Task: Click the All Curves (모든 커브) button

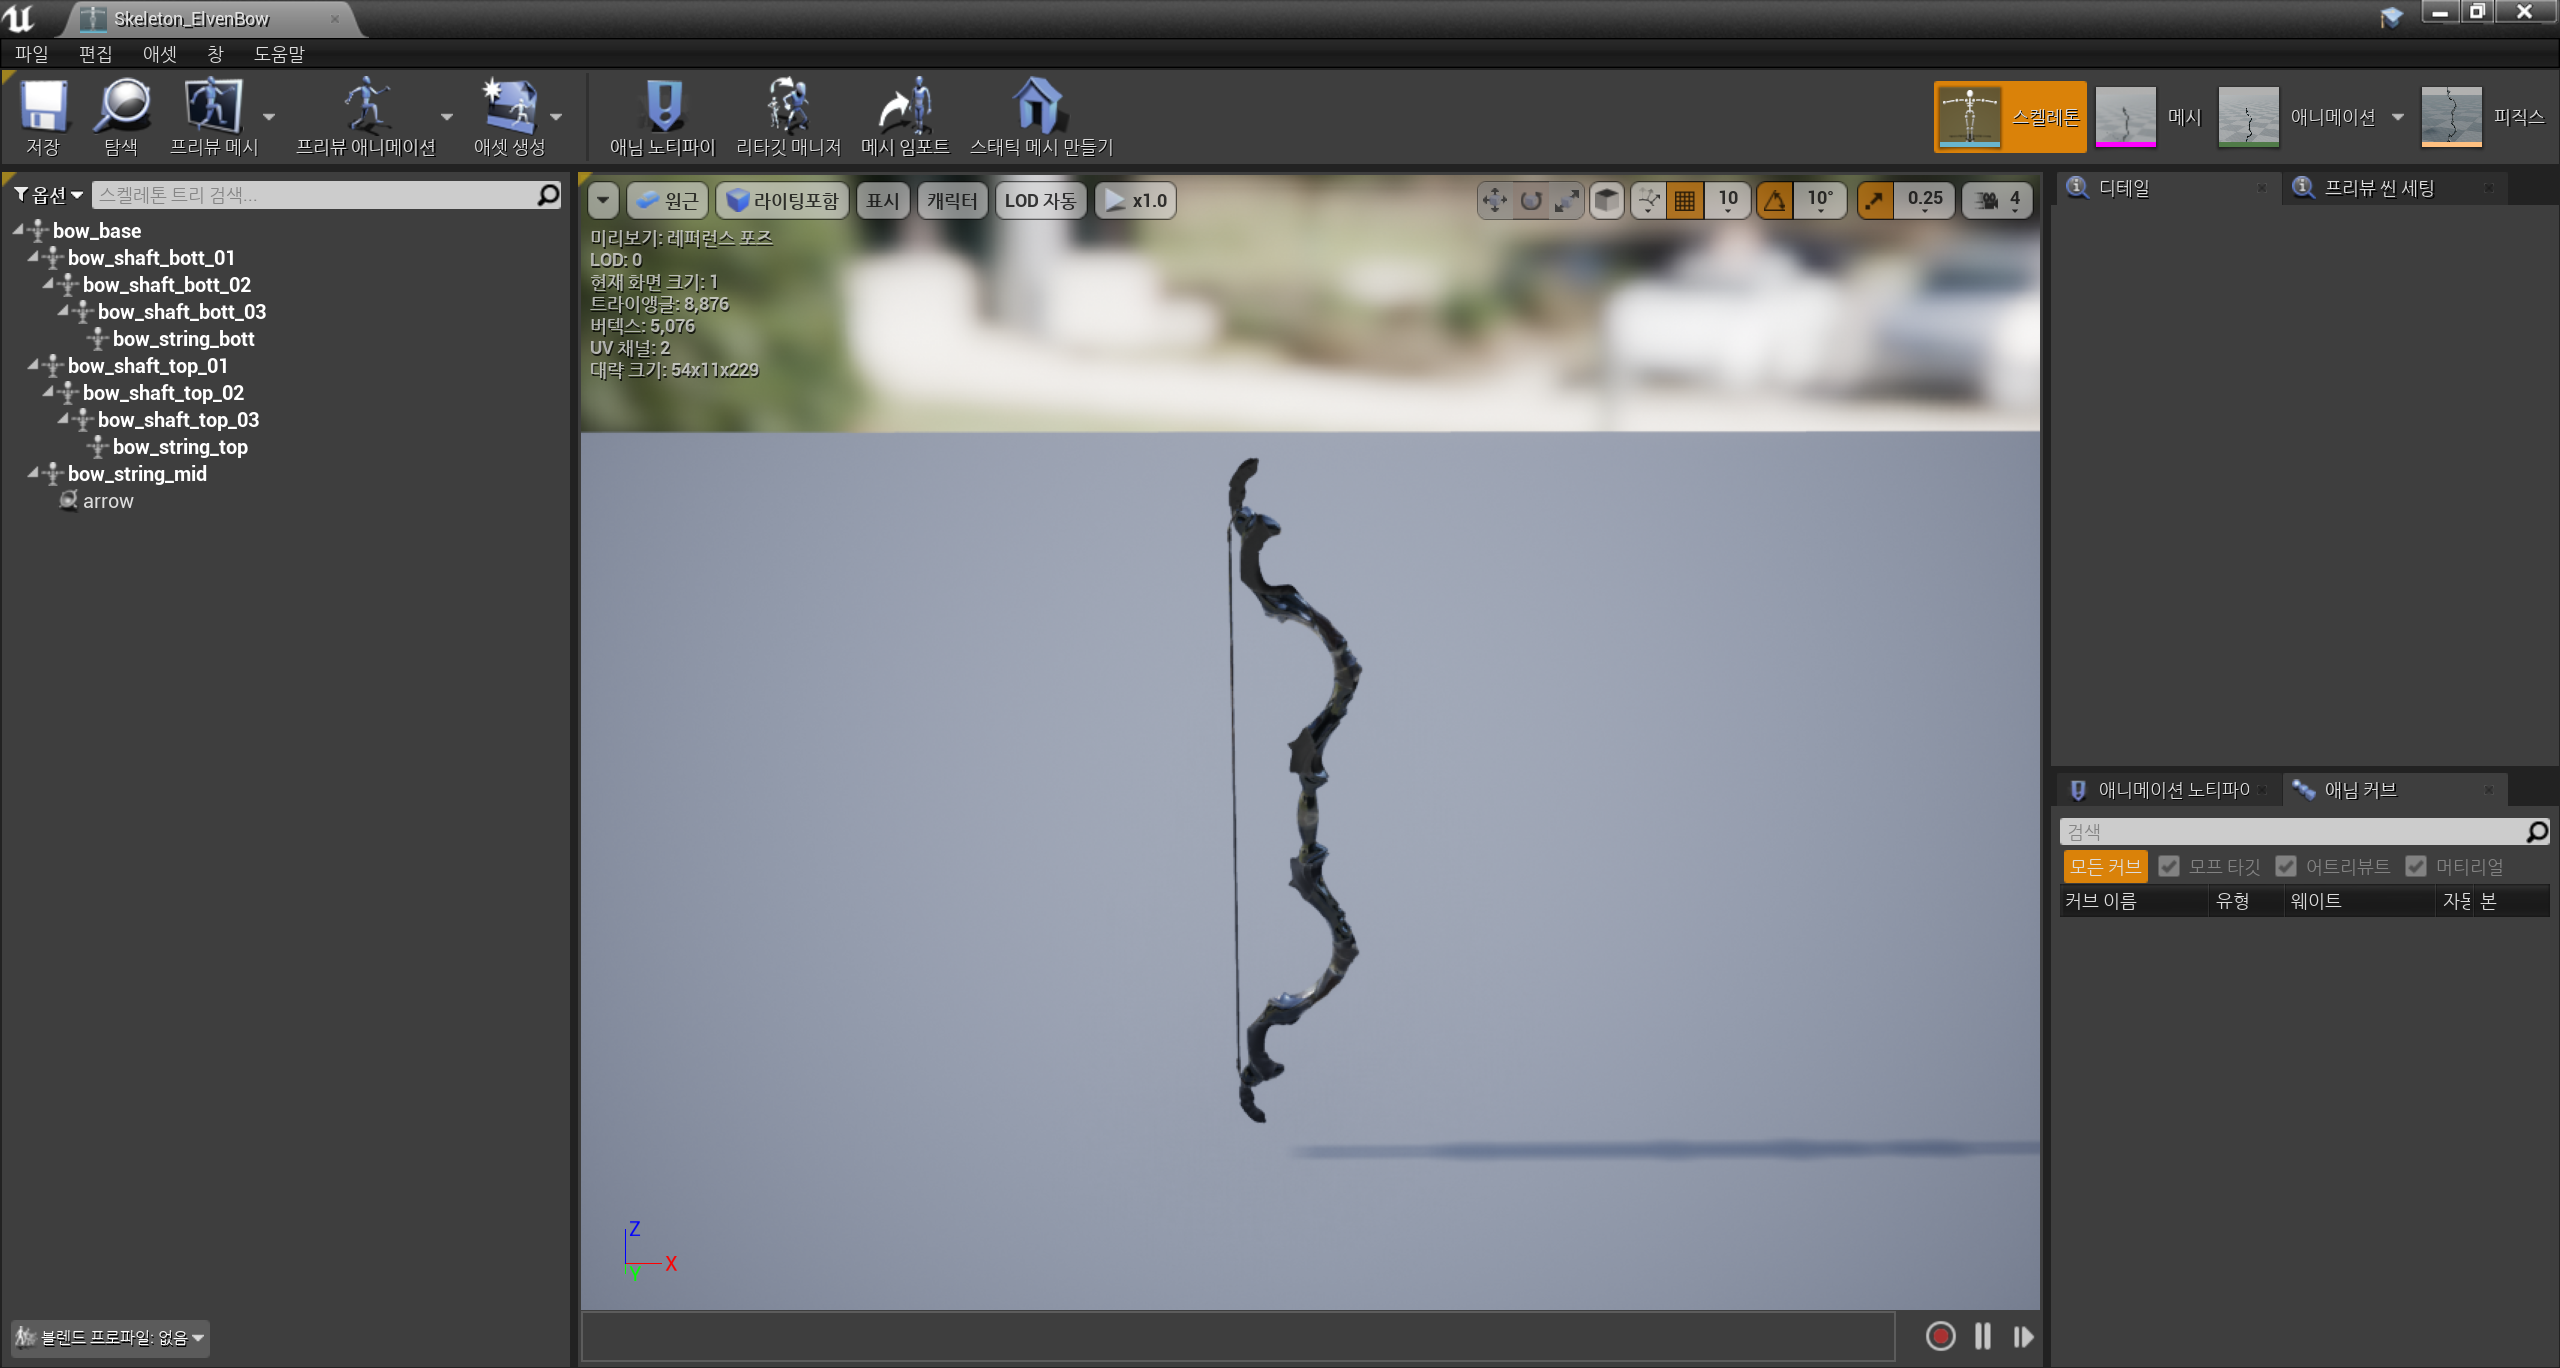Action: coord(2105,867)
